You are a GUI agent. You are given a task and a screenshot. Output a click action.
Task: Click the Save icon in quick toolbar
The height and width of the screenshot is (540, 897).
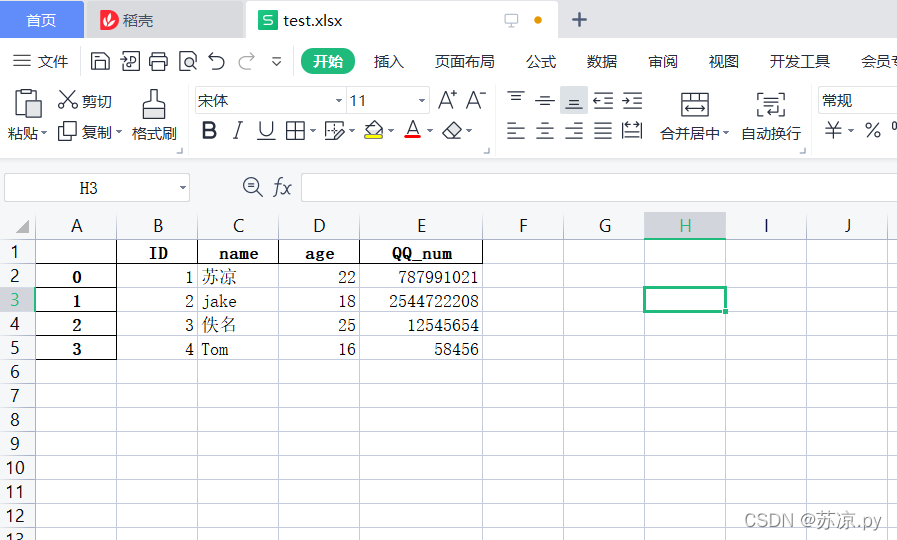(100, 61)
